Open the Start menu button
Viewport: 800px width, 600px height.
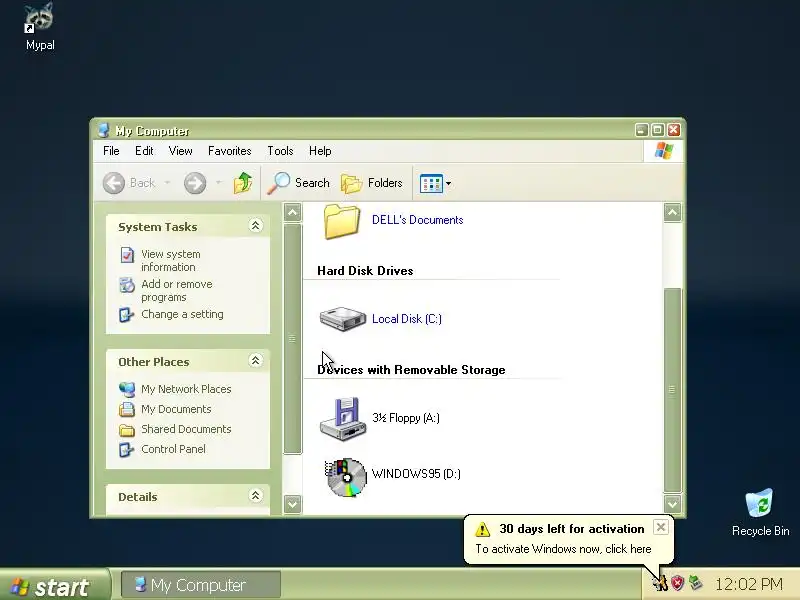tap(54, 585)
